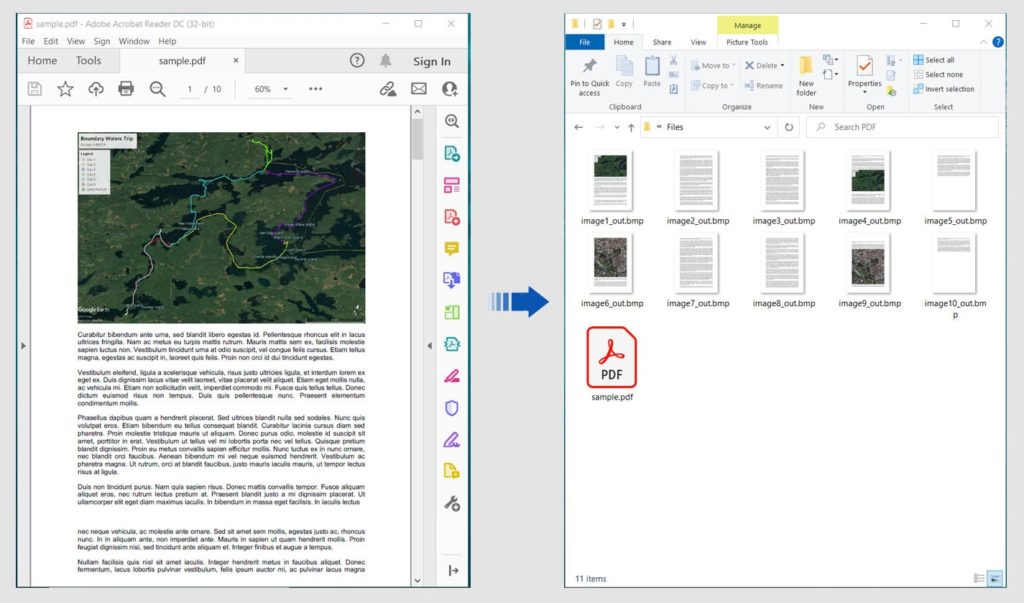Image resolution: width=1024 pixels, height=603 pixels.
Task: Save the PDF with the save icon
Action: coord(35,88)
